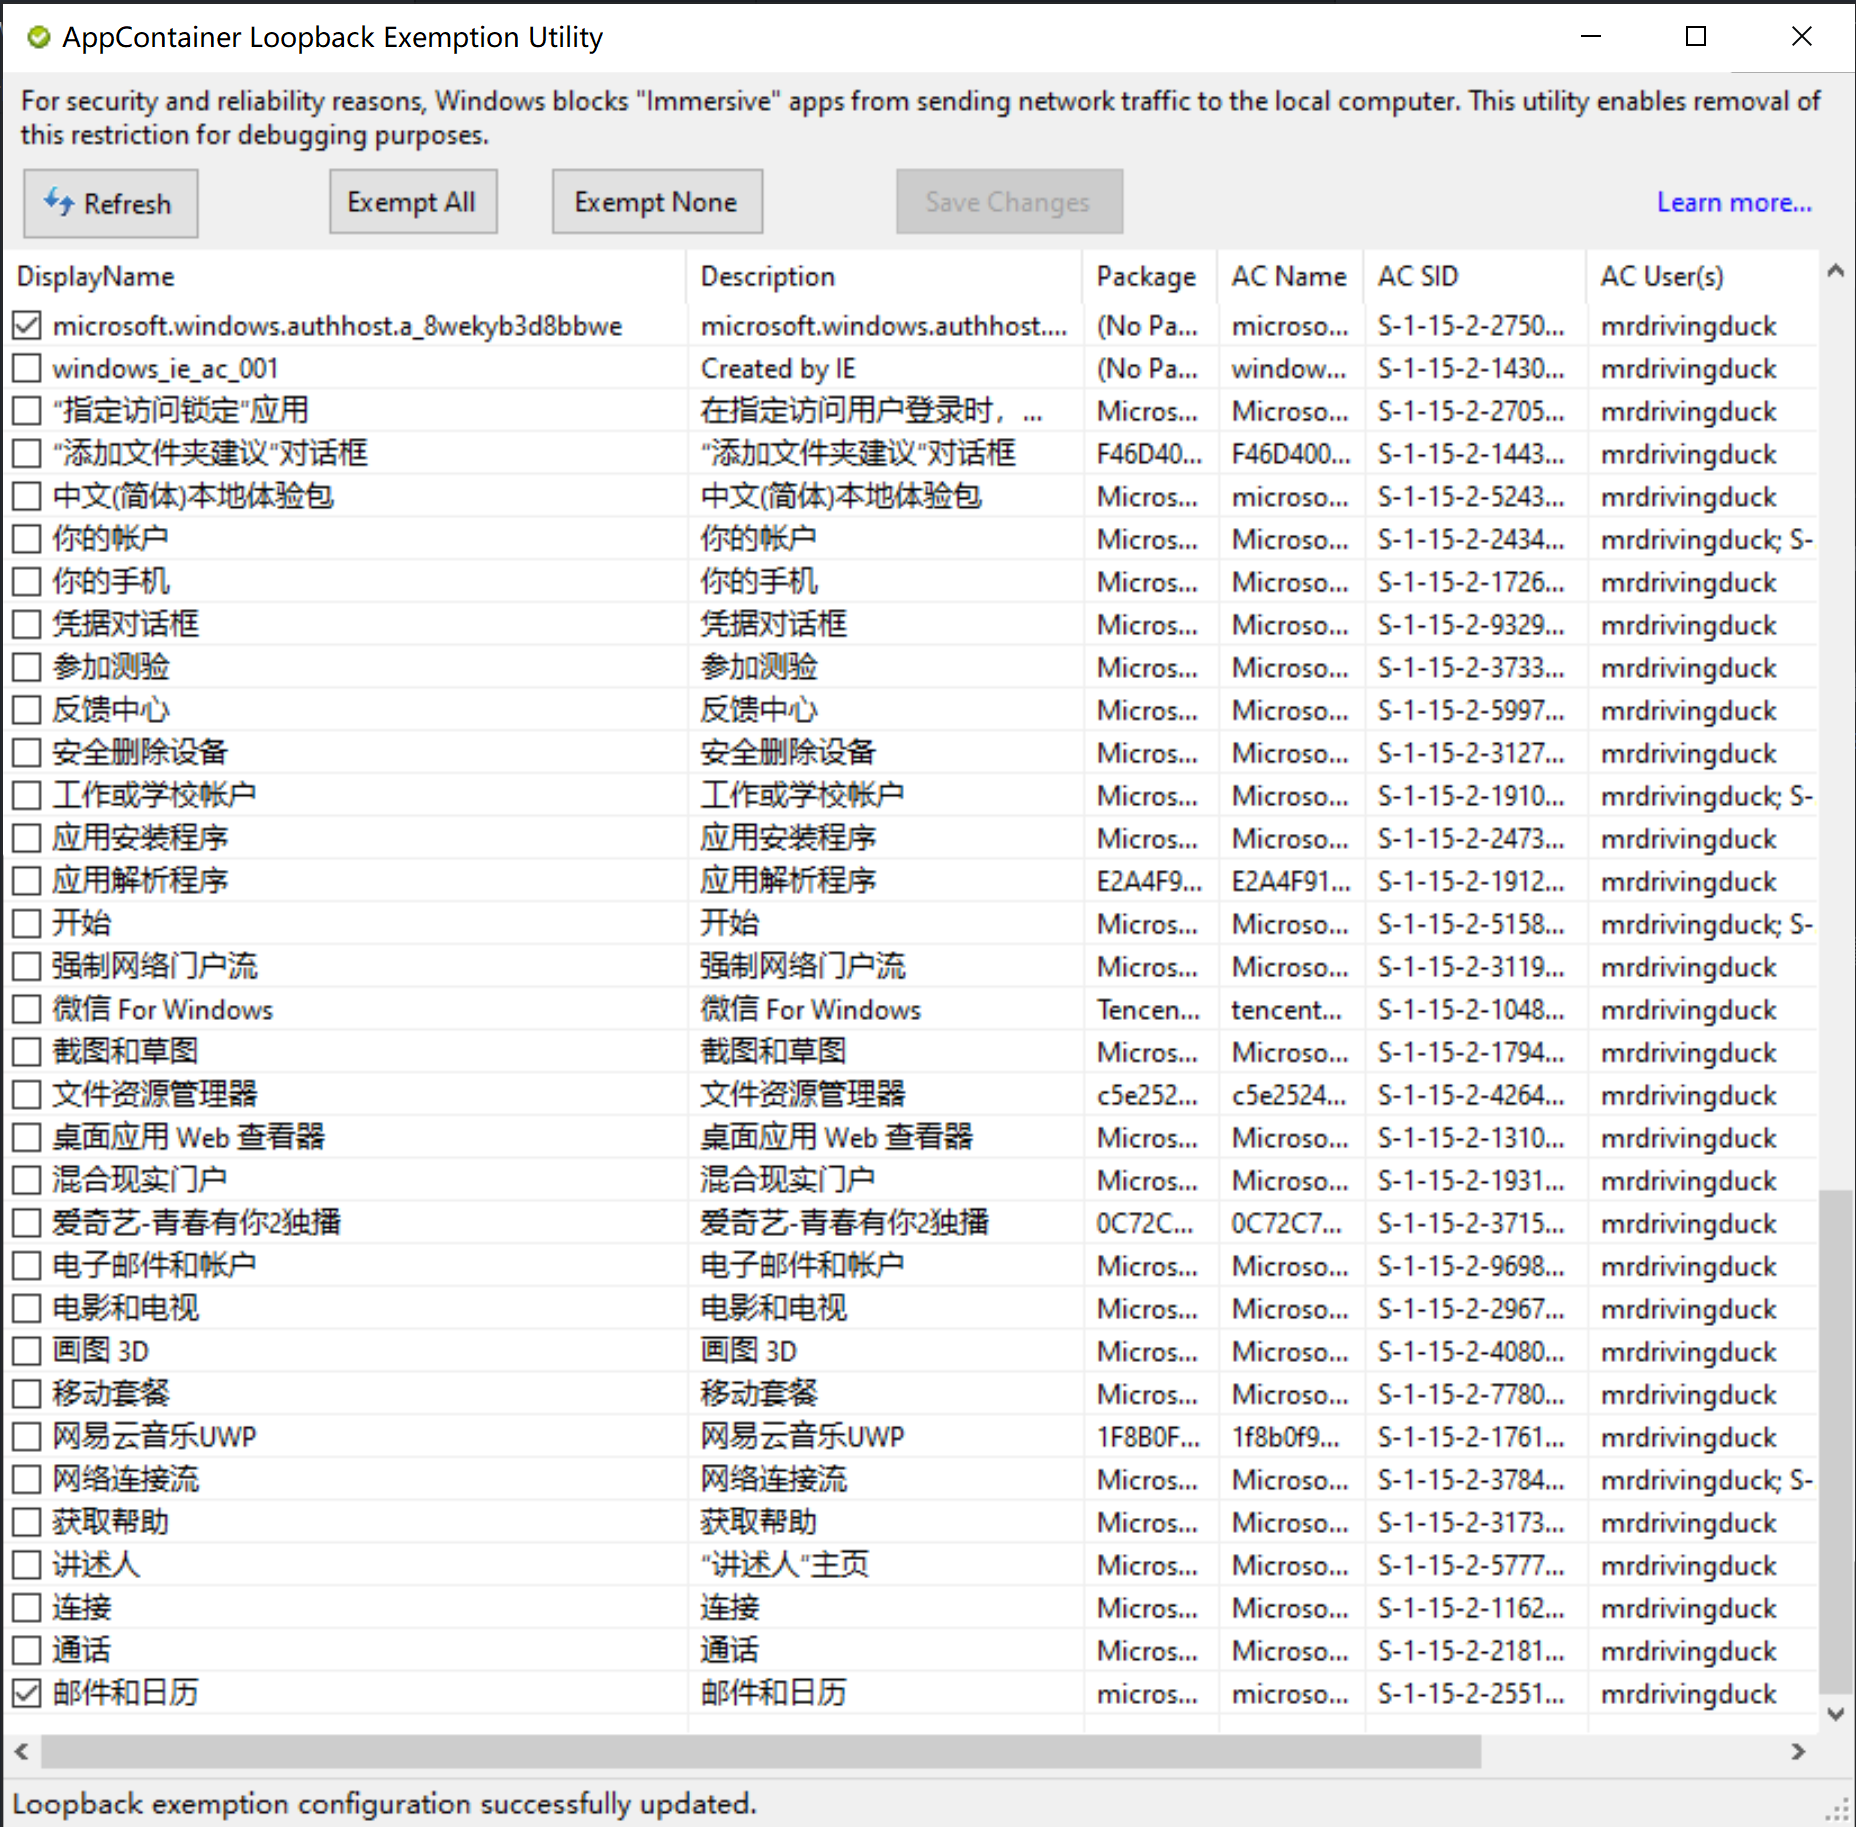
Task: Click 'Created by IE' description cell
Action: (x=778, y=369)
